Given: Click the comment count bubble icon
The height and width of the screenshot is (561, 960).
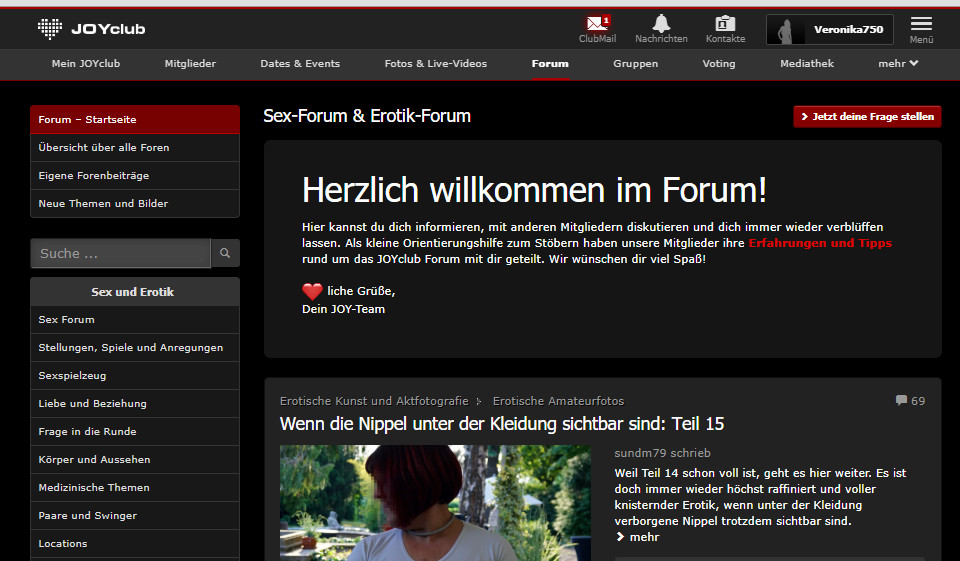Looking at the screenshot, I should (901, 401).
